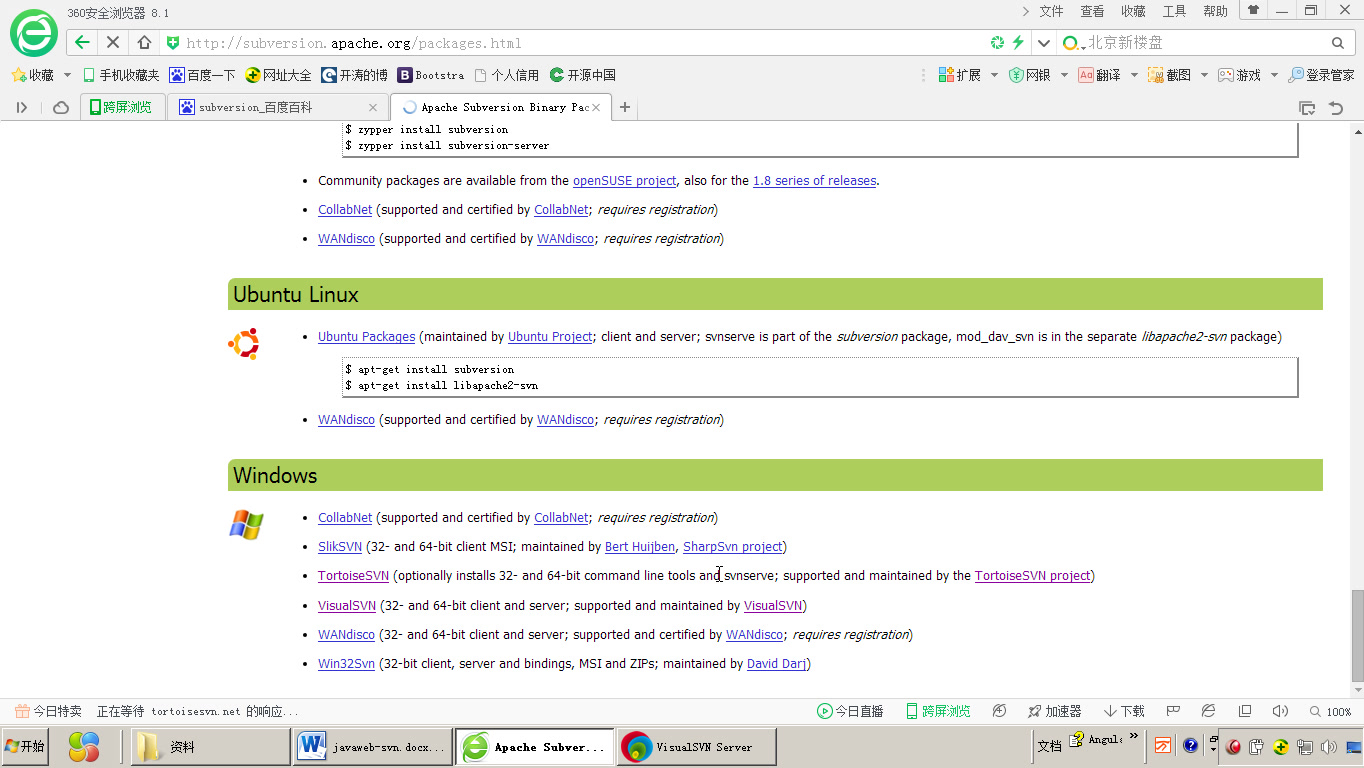Open the 网银 online banking tool
Screen dimensions: 1364x768
tap(1030, 75)
